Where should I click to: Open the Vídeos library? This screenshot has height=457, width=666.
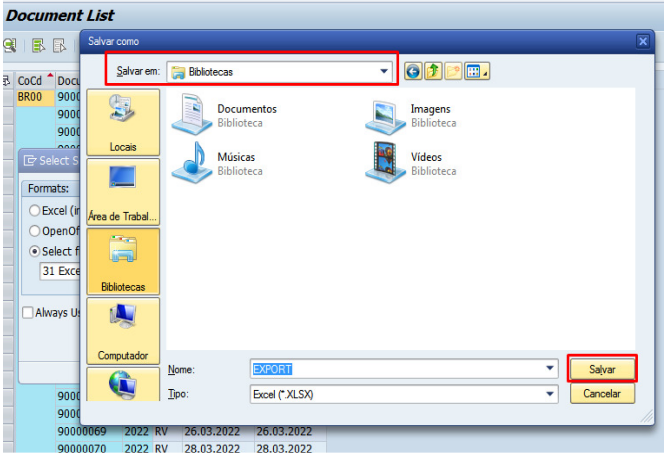tap(411, 163)
